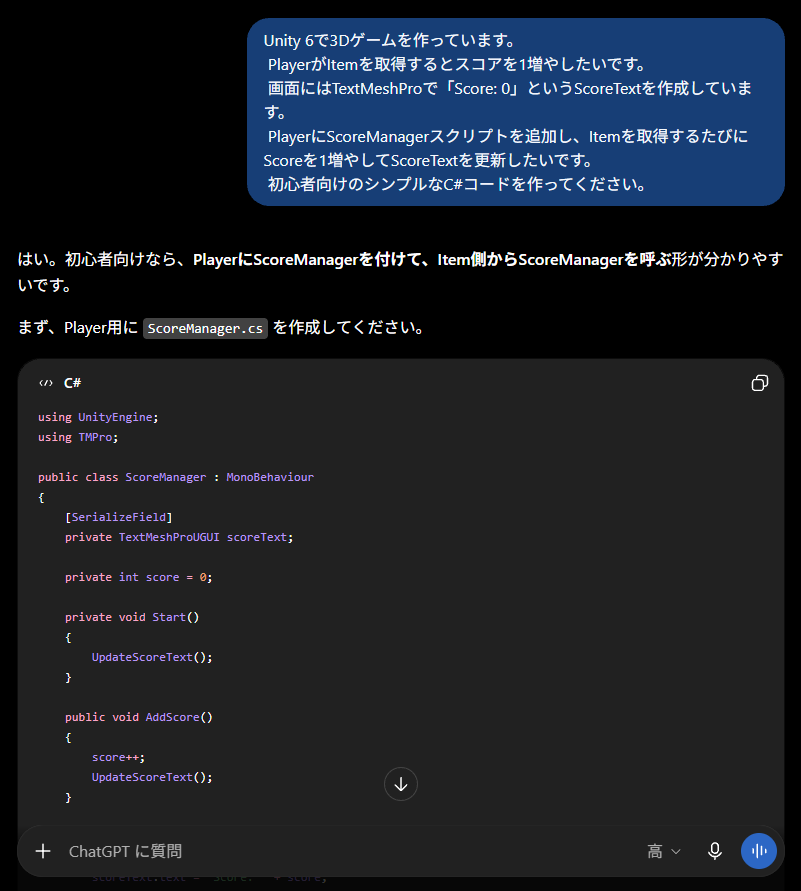Viewport: 801px width, 891px height.
Task: Click the line 'using TMPro;'
Action: (78, 437)
